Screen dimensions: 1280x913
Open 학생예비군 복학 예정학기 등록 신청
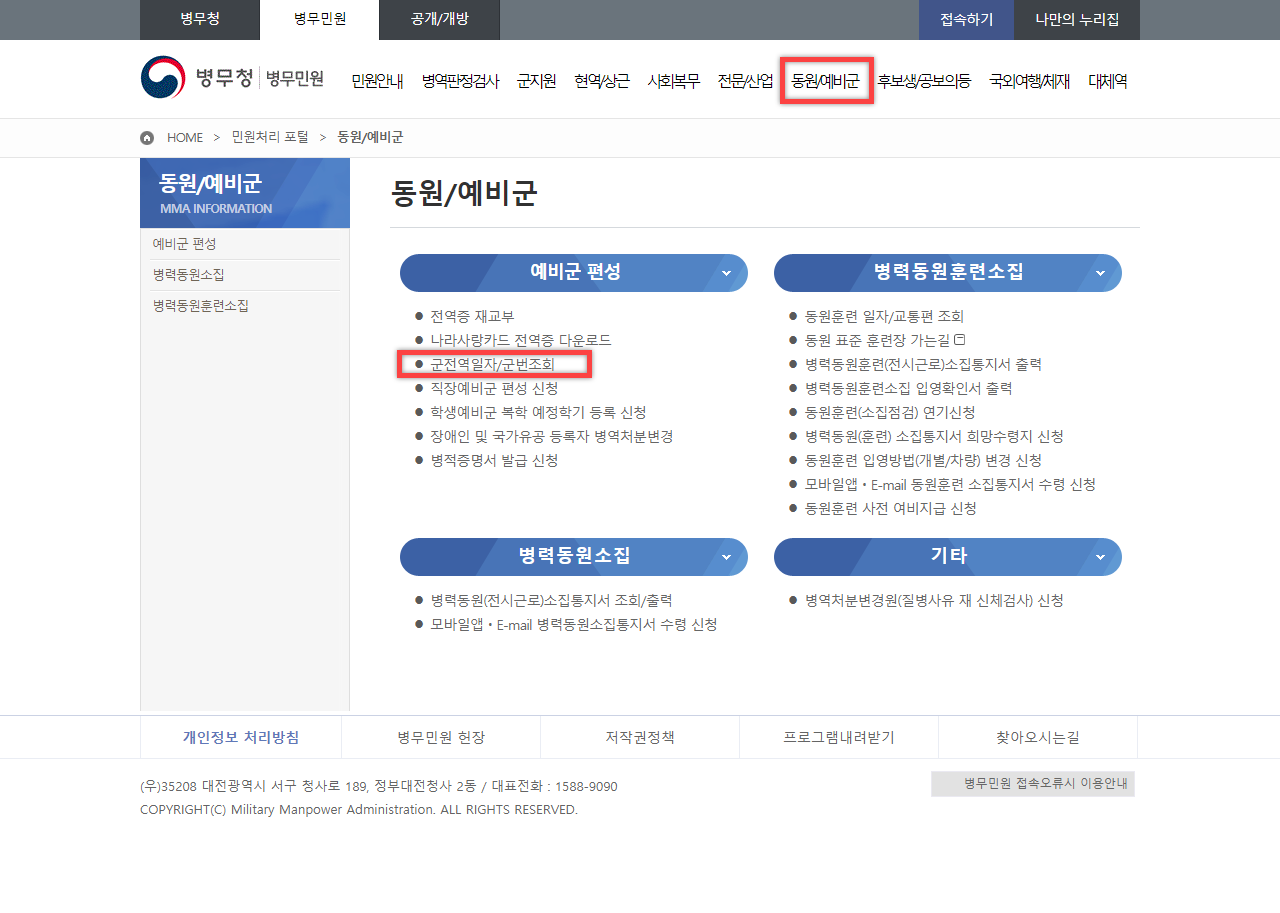pyautogui.click(x=538, y=413)
